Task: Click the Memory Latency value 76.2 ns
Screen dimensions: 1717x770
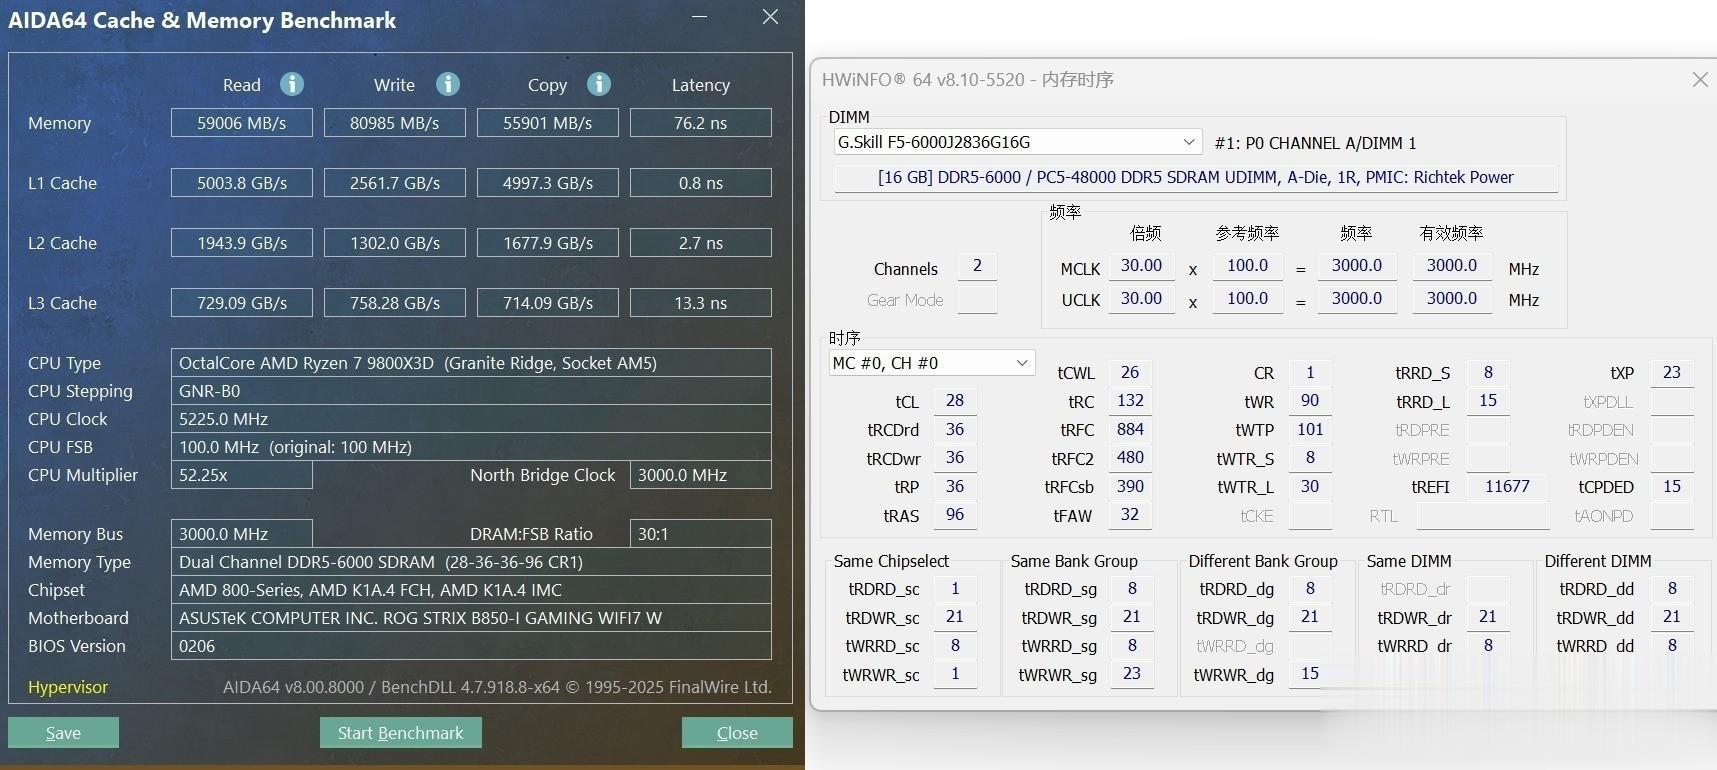Action: coord(701,123)
